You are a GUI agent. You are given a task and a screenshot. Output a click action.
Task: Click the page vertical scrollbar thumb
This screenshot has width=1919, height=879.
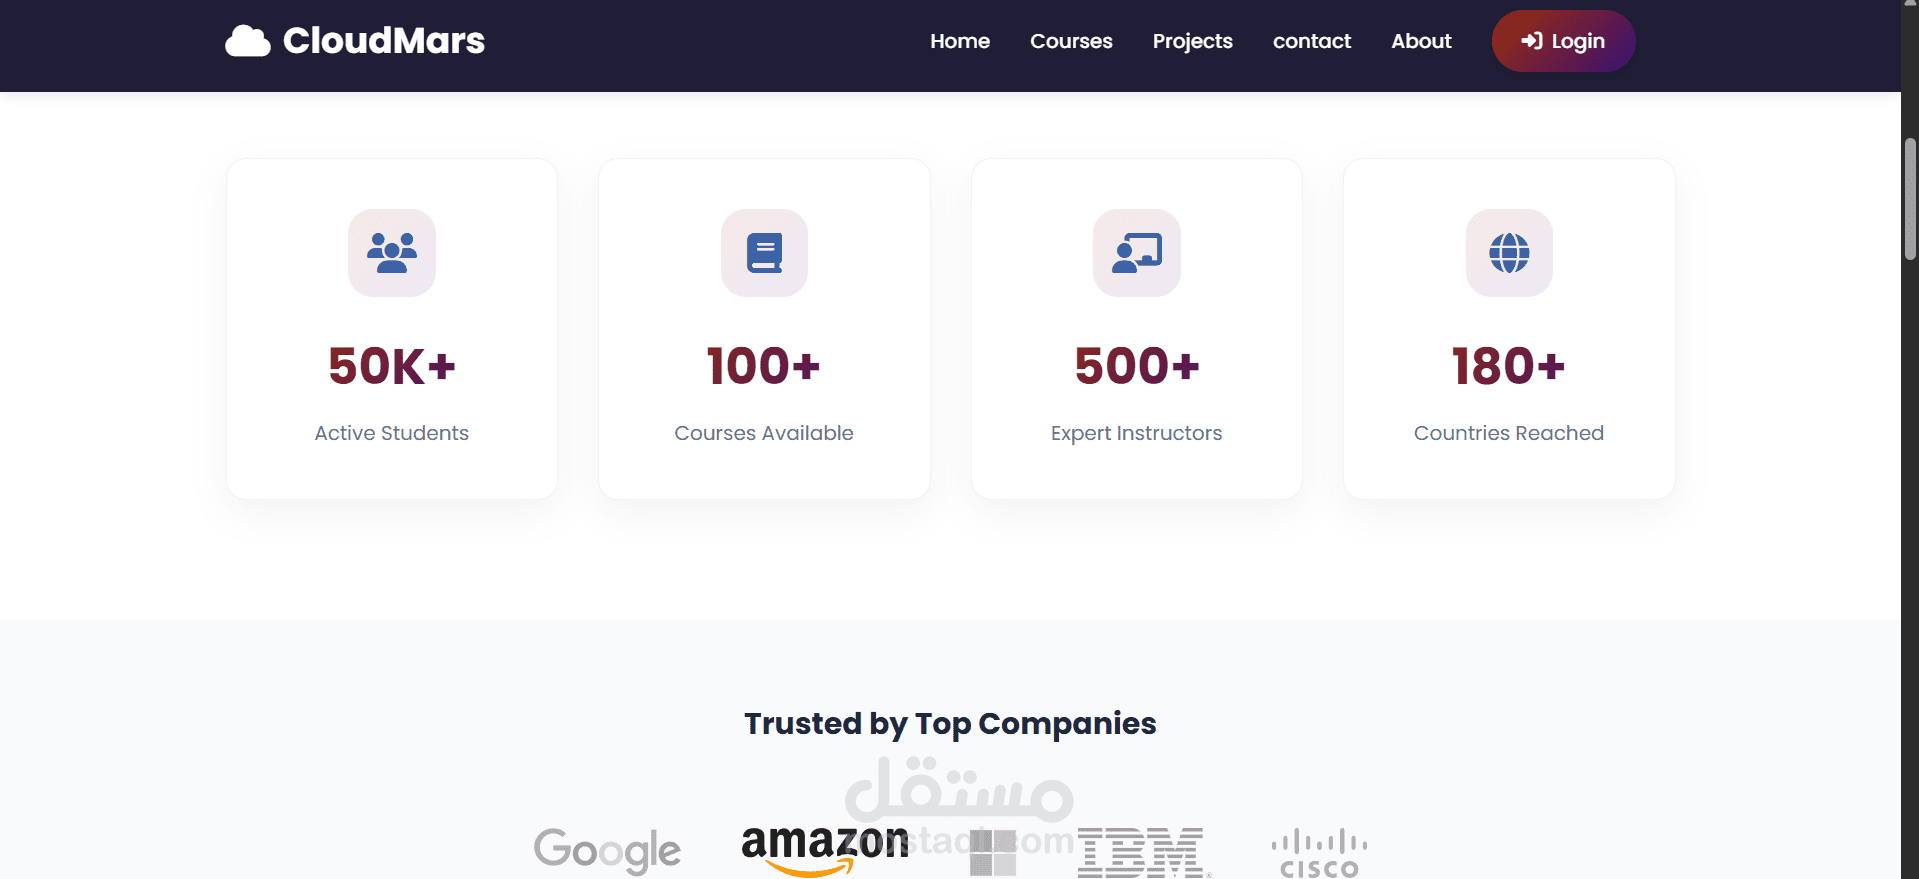coord(1910,200)
